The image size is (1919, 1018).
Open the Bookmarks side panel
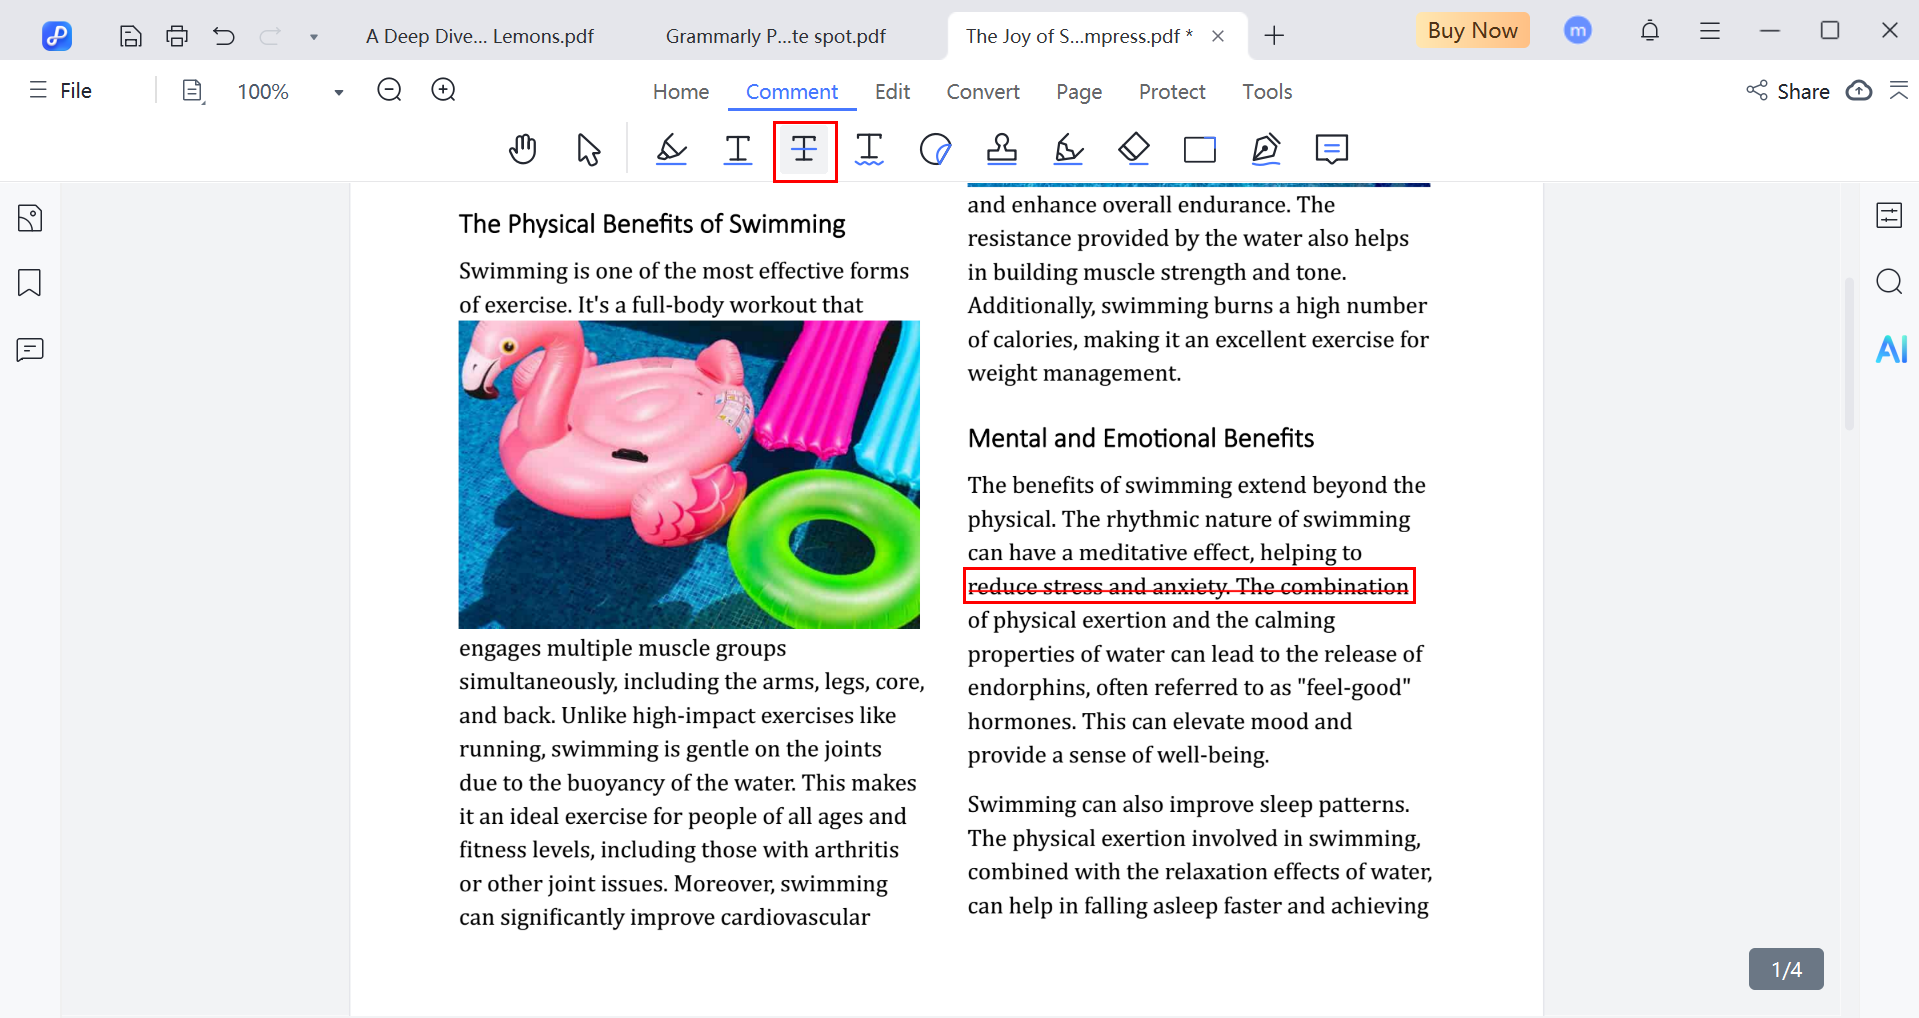tap(30, 283)
